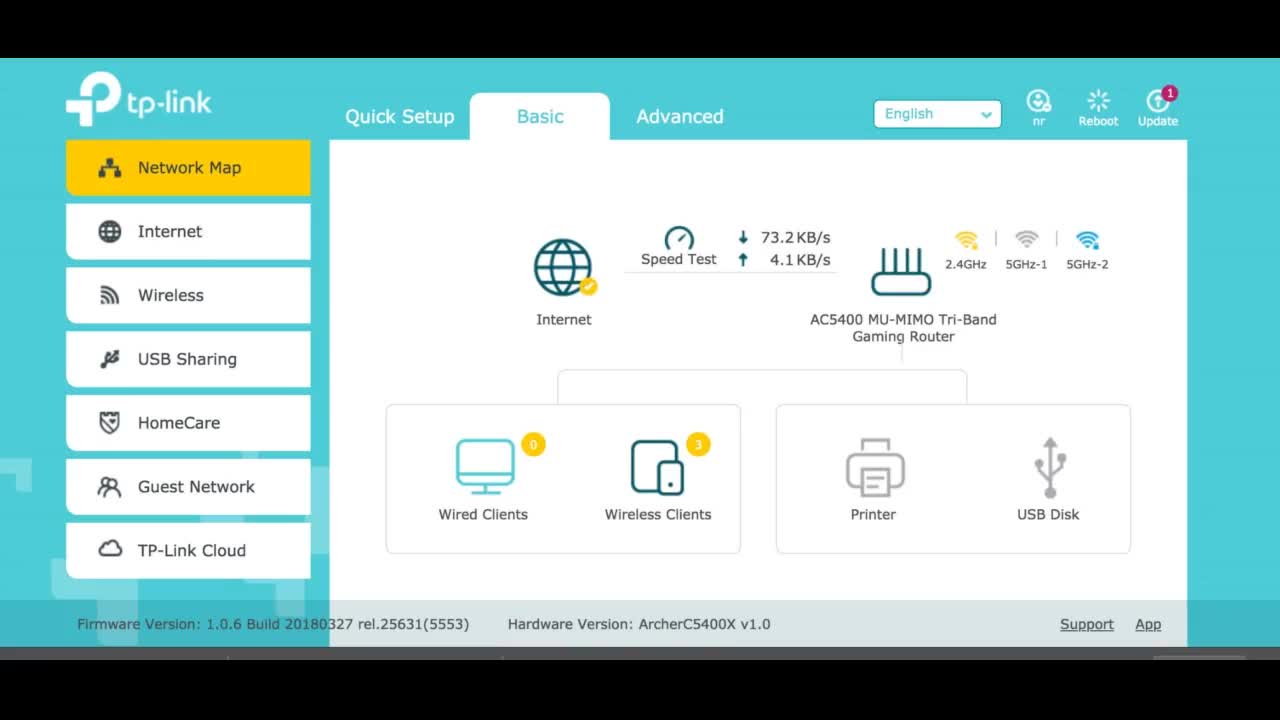Click the HomeCare shield icon
The width and height of the screenshot is (1280, 720).
coord(110,423)
